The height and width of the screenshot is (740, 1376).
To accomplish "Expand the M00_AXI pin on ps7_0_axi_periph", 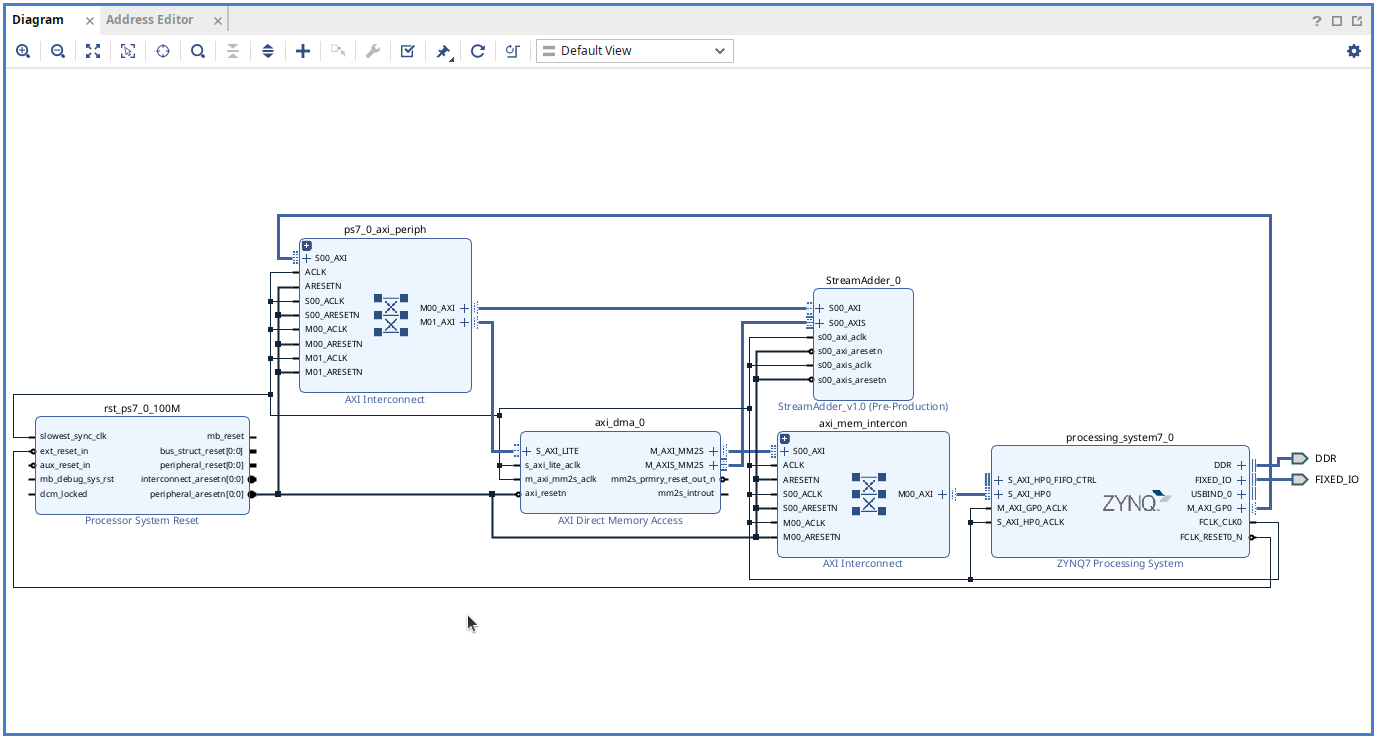I will point(464,308).
